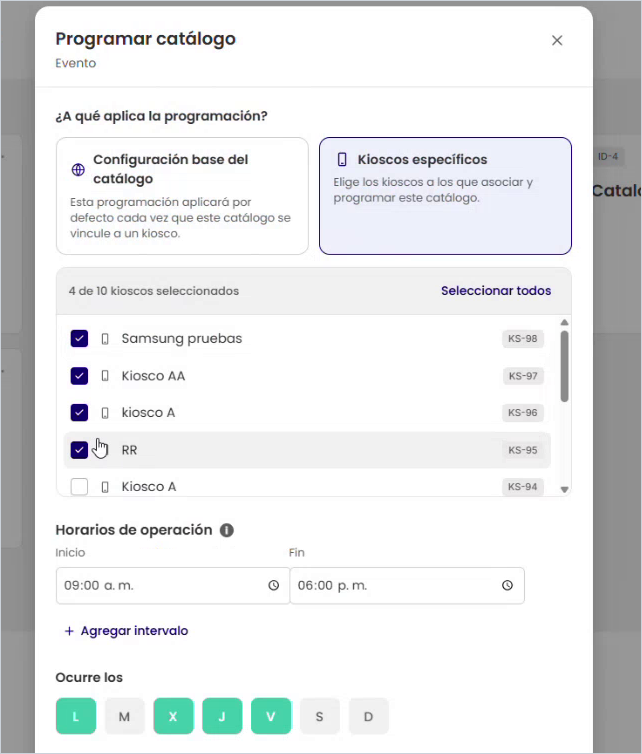Screen dimensions: 642x754
Task: Toggle the S (sábado) day button
Action: (x=319, y=716)
